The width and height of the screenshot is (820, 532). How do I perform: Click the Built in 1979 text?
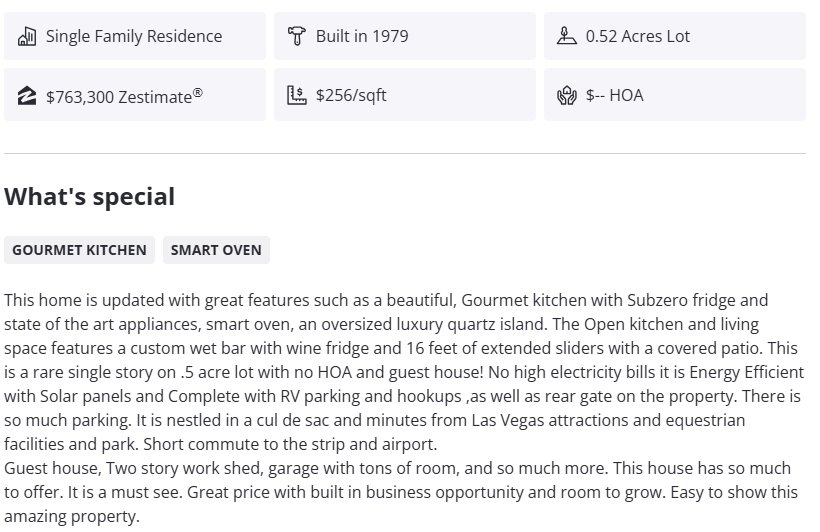(362, 37)
